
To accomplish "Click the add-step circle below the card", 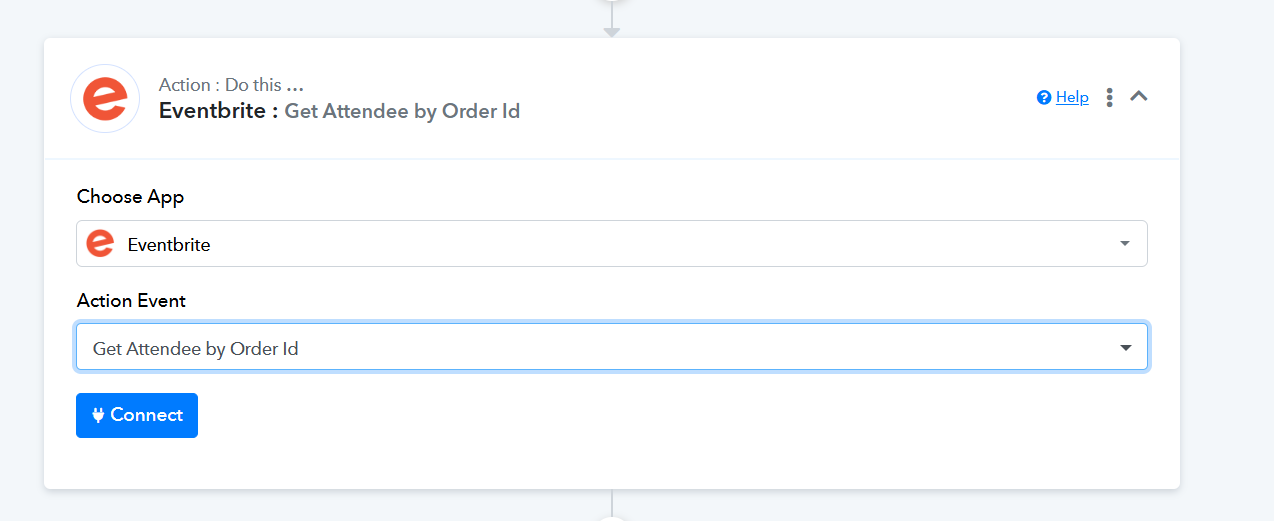I will (x=612, y=517).
